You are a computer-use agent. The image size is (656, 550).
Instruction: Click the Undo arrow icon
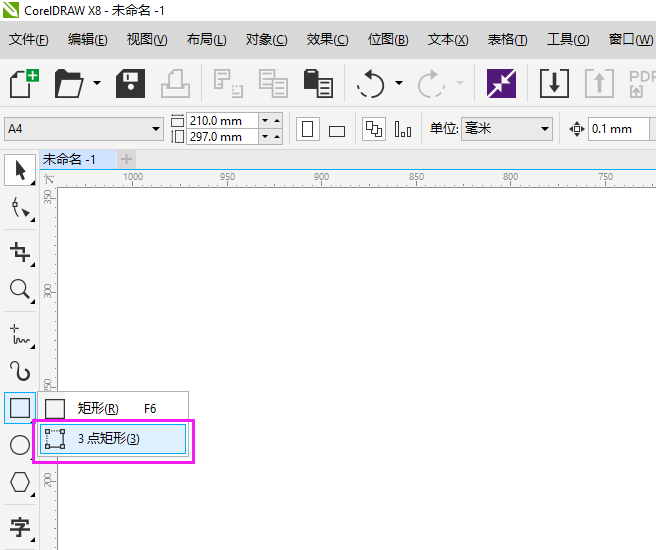(x=371, y=83)
